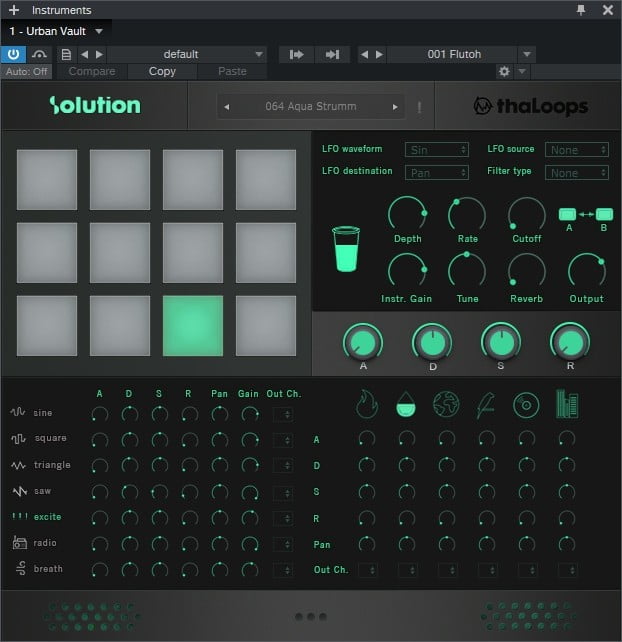Click the saw waveform icon
The width and height of the screenshot is (622, 642).
pyautogui.click(x=19, y=491)
